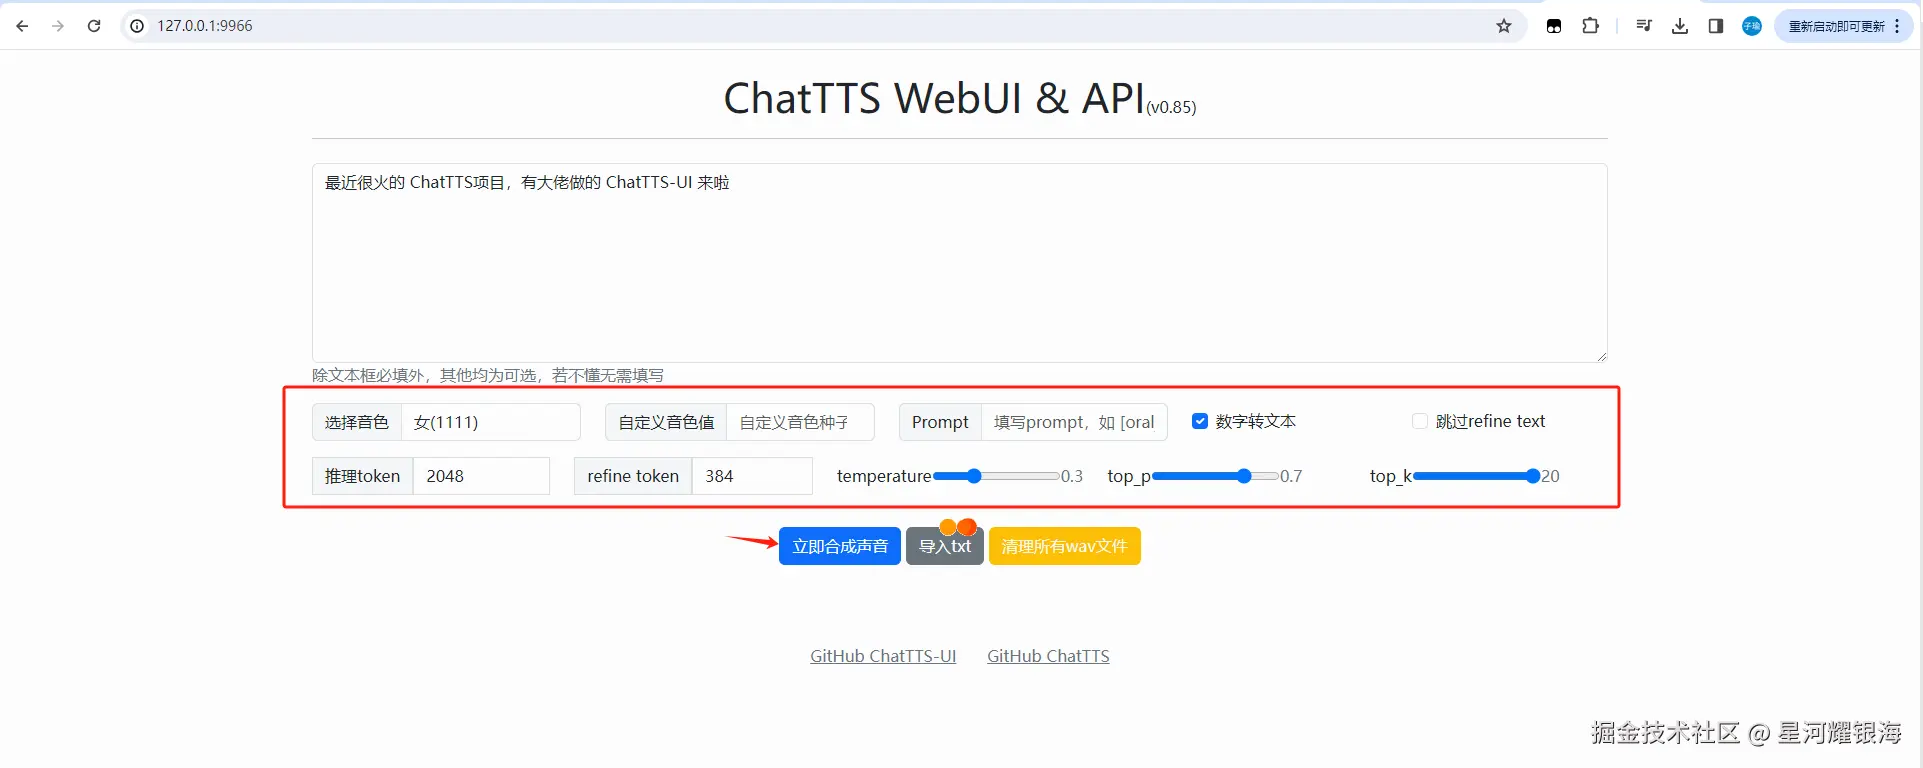1923x768 pixels.
Task: Adjust the top_k slider
Action: point(1476,476)
